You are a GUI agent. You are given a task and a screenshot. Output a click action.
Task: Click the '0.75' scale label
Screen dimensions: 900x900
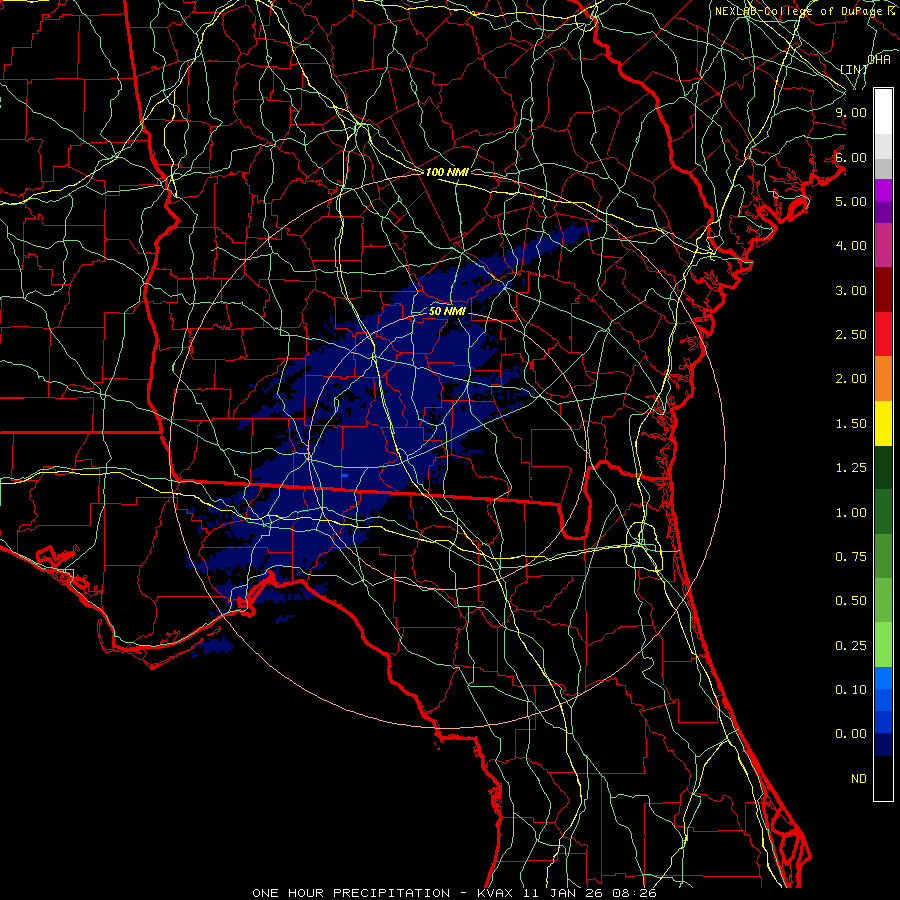coord(851,557)
